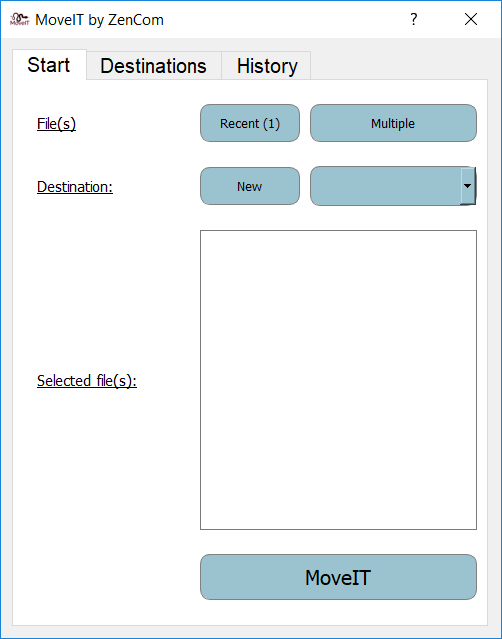Click the MoveIT app icon in title bar
Viewport: 502px width, 639px height.
[x=20, y=19]
